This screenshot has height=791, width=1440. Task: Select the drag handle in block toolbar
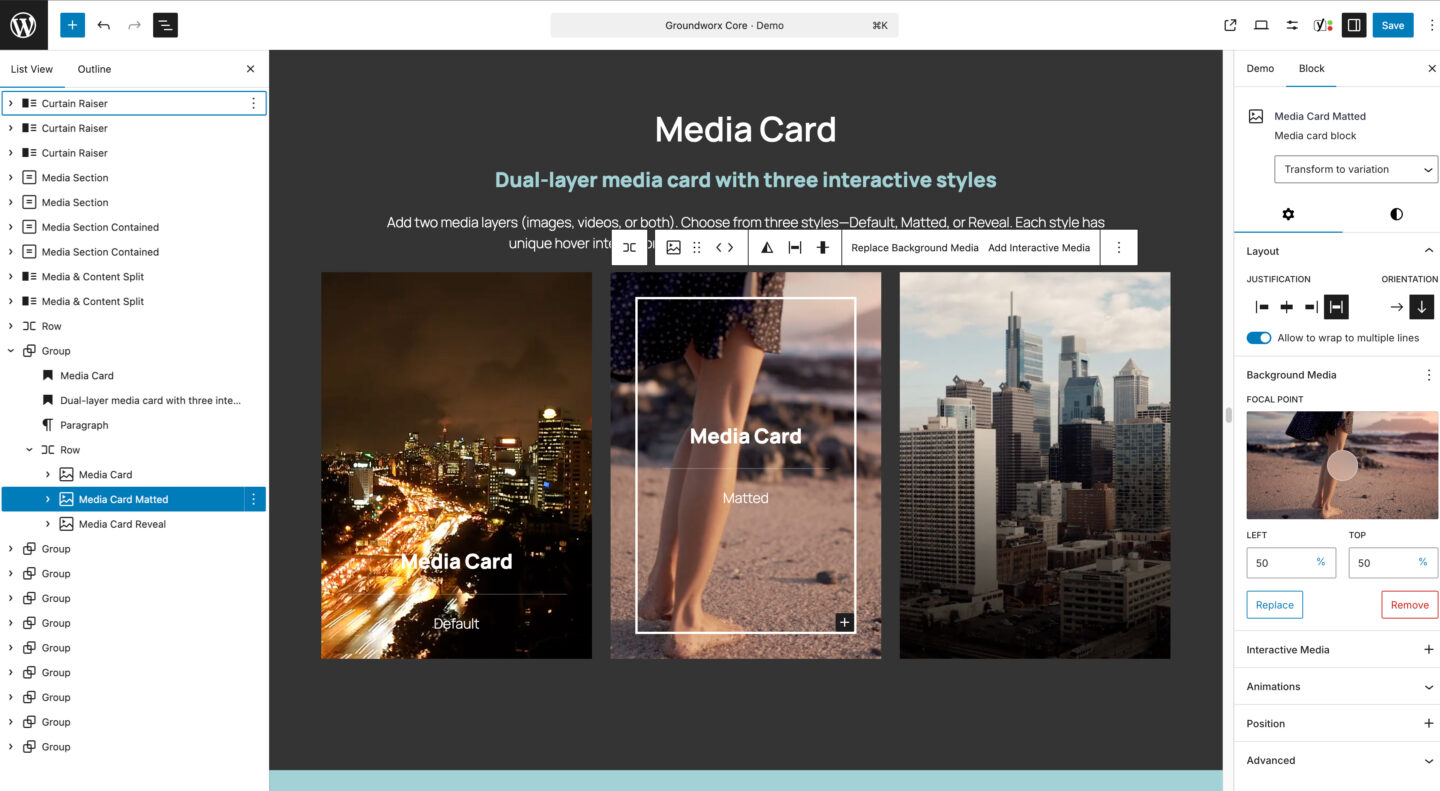[696, 247]
